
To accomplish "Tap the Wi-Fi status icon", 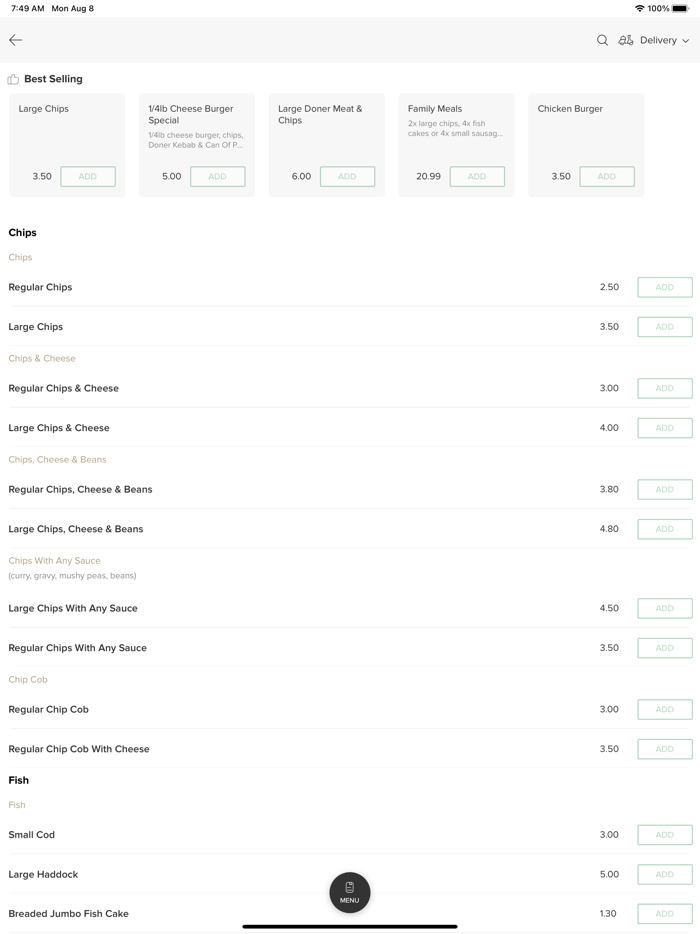I will 639,8.
